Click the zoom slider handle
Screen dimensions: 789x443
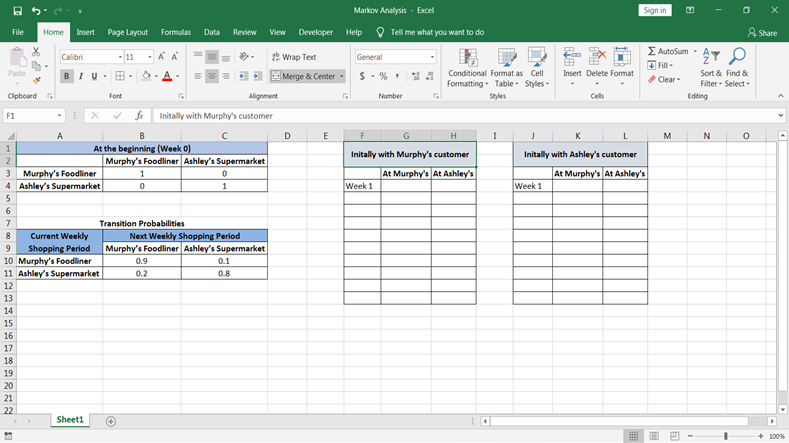pyautogui.click(x=726, y=436)
